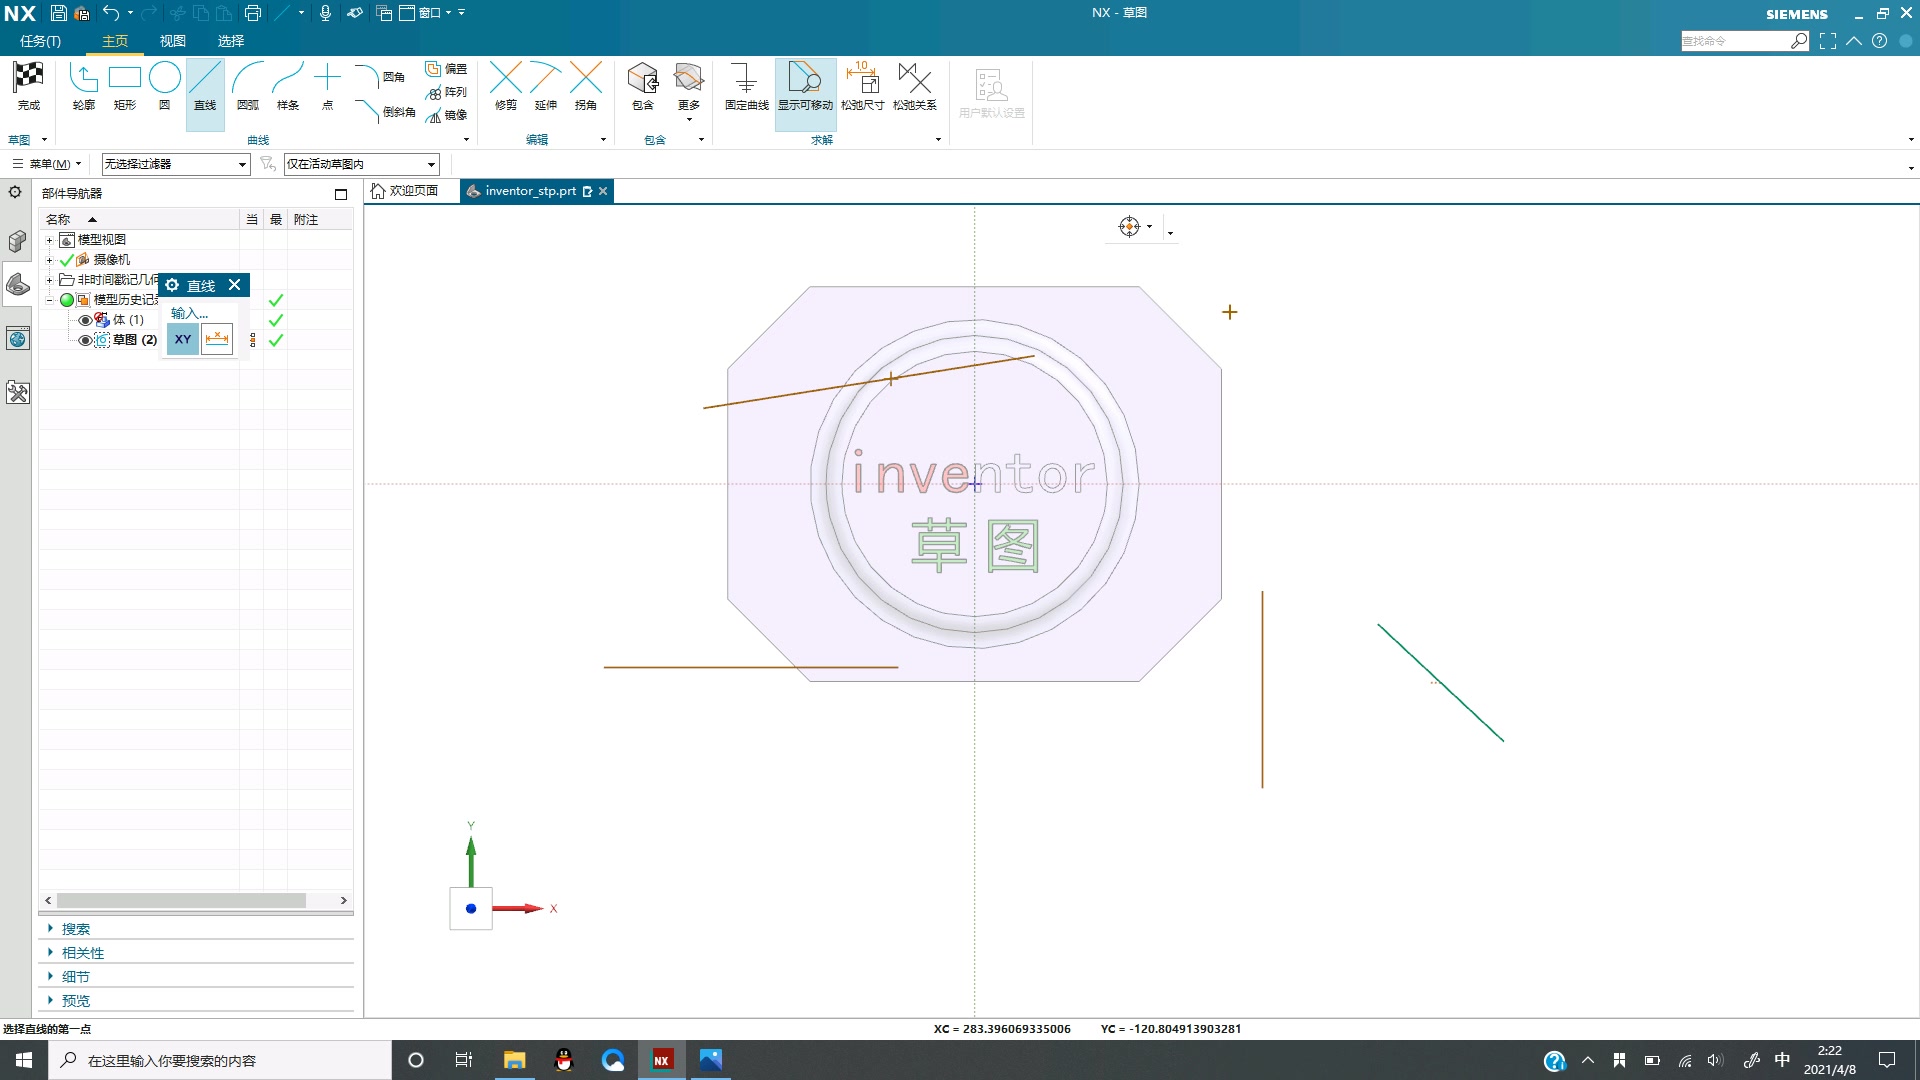Switch to the 视图 ribbon tab
The image size is (1920, 1080).
172,41
